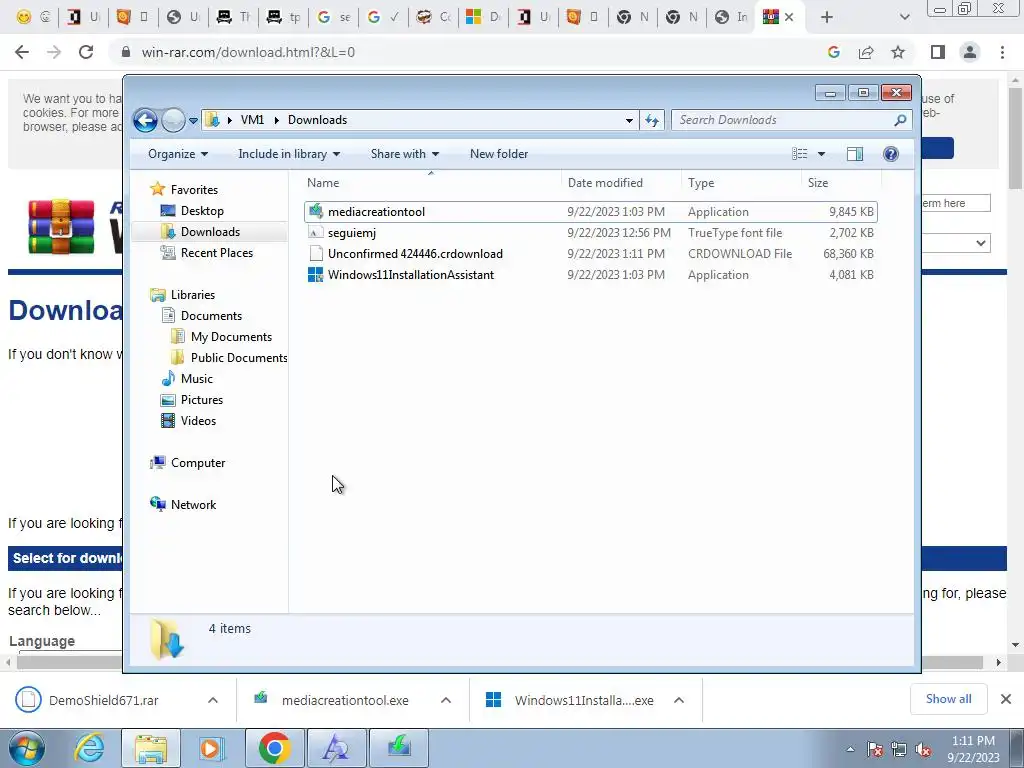Click the Chrome address bar URL
Image resolution: width=1024 pixels, height=768 pixels.
point(248,52)
